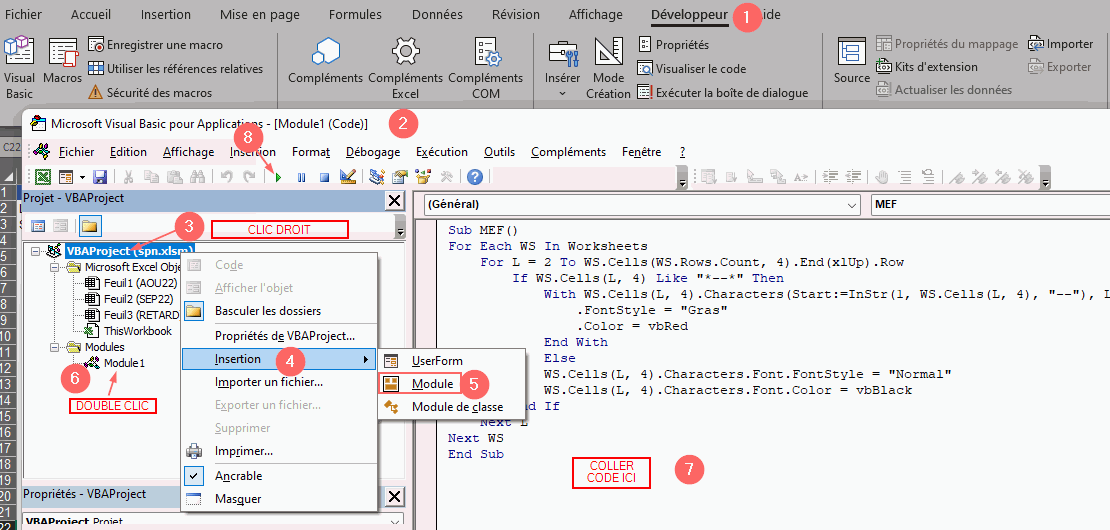Switch to Excel via the green Excel icon
Image resolution: width=1110 pixels, height=530 pixels.
click(43, 177)
